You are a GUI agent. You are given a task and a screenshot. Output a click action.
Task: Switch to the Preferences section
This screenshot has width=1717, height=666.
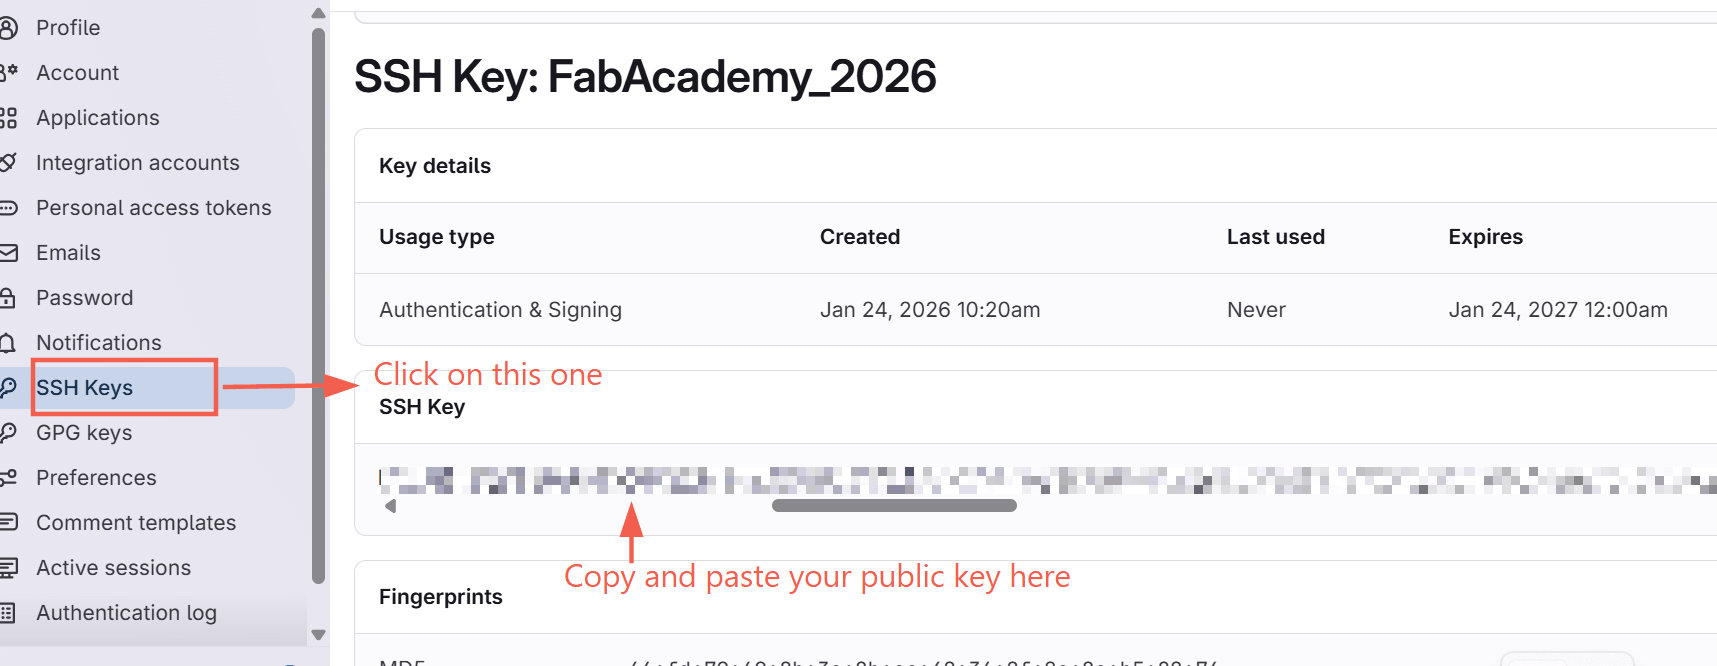pos(95,477)
